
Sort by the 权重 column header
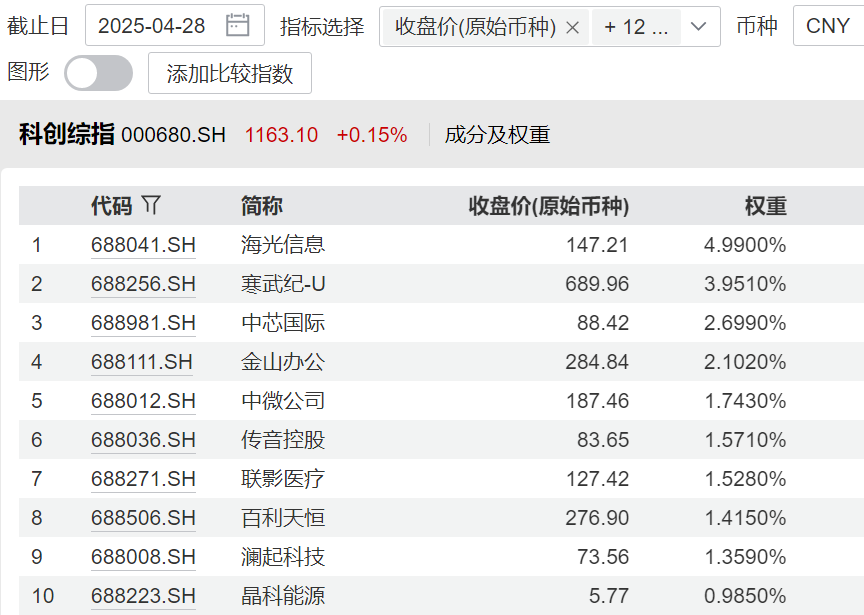765,206
